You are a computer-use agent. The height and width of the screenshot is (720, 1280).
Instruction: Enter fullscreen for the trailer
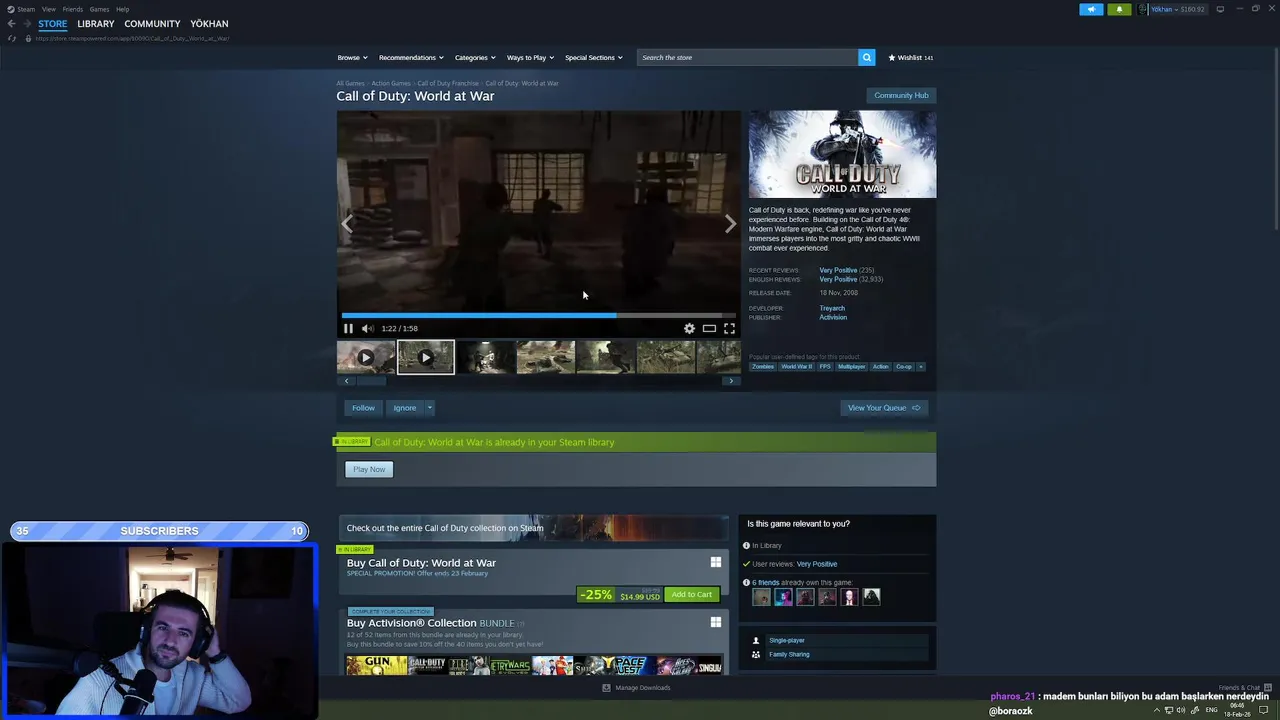point(729,328)
